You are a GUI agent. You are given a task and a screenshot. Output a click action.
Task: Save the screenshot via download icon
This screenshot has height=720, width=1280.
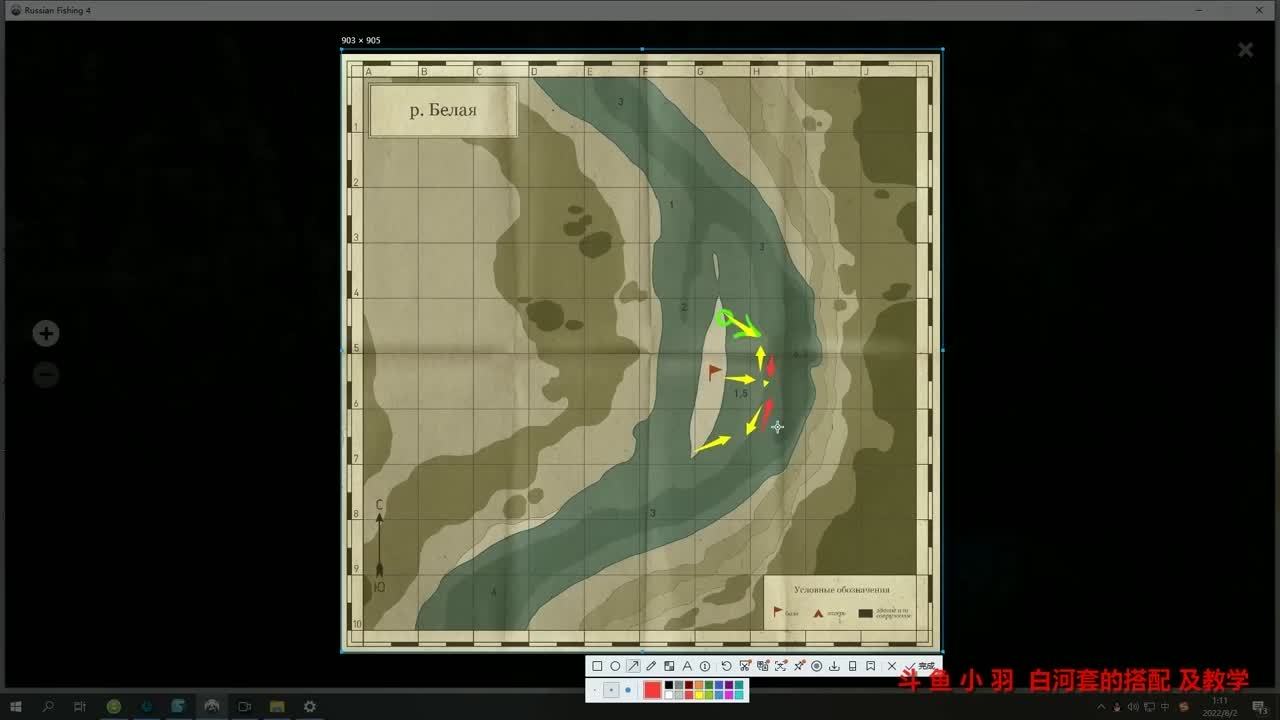(834, 666)
